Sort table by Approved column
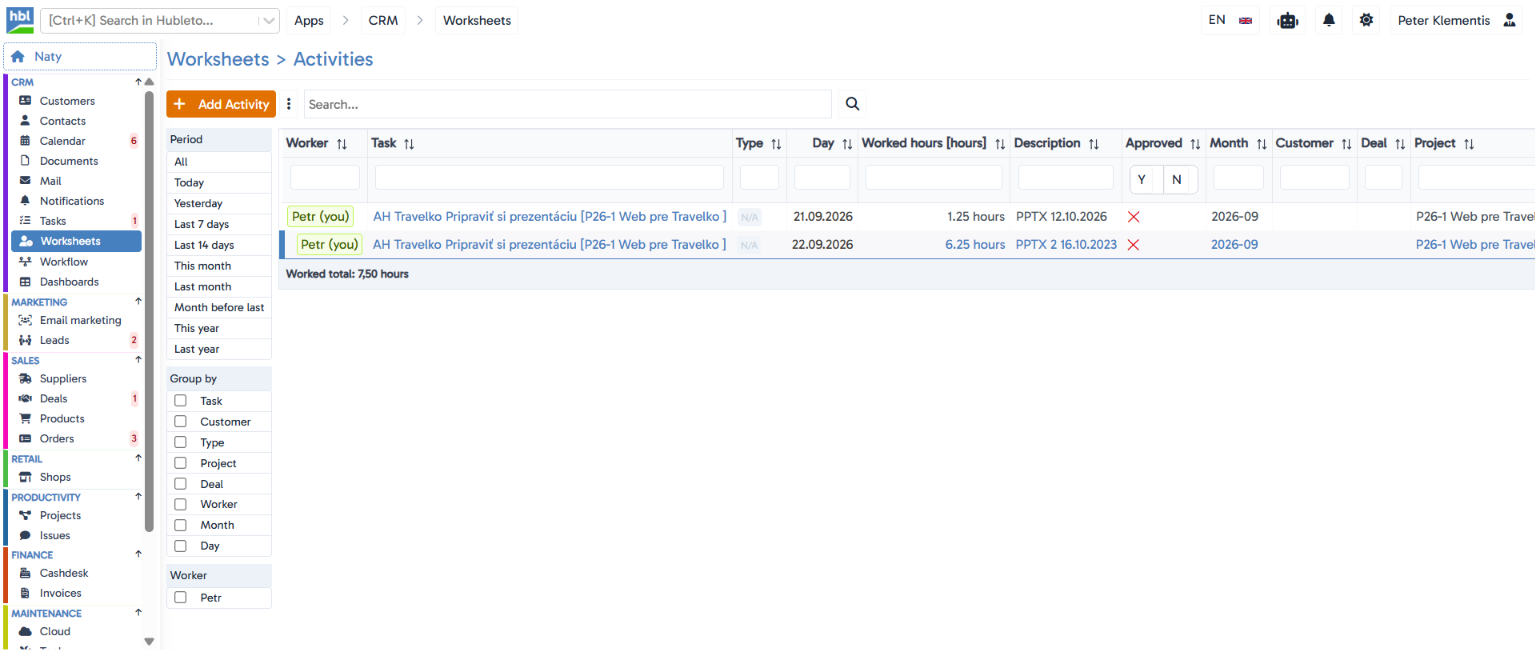1535x650 pixels. (1196, 144)
